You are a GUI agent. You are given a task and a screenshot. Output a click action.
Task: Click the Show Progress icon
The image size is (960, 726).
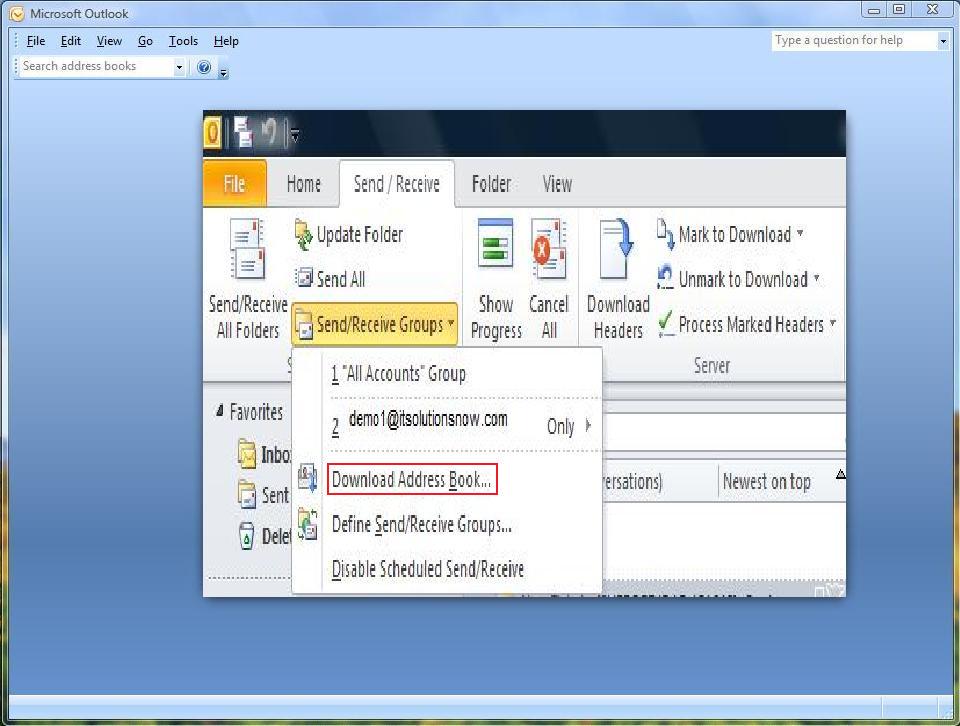click(x=495, y=242)
